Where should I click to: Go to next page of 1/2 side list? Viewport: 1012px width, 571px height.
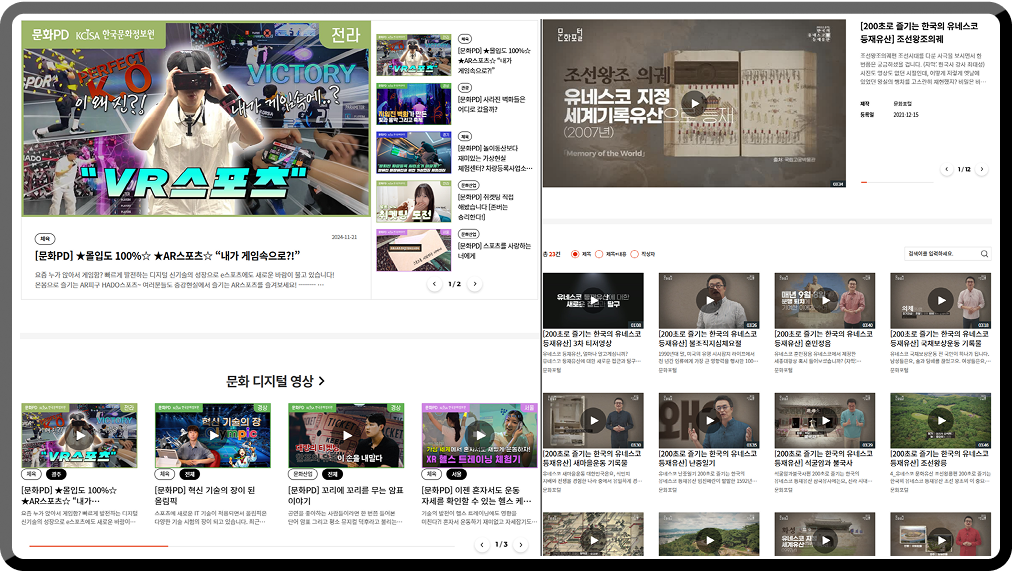(x=475, y=284)
